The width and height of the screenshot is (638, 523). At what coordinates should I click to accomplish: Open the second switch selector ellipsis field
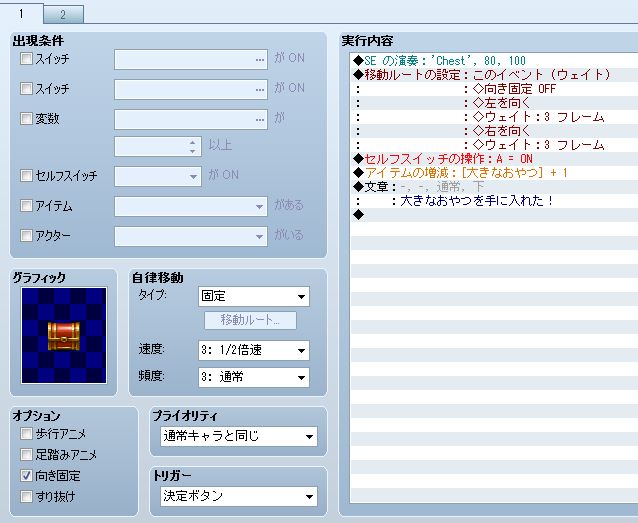pyautogui.click(x=191, y=90)
